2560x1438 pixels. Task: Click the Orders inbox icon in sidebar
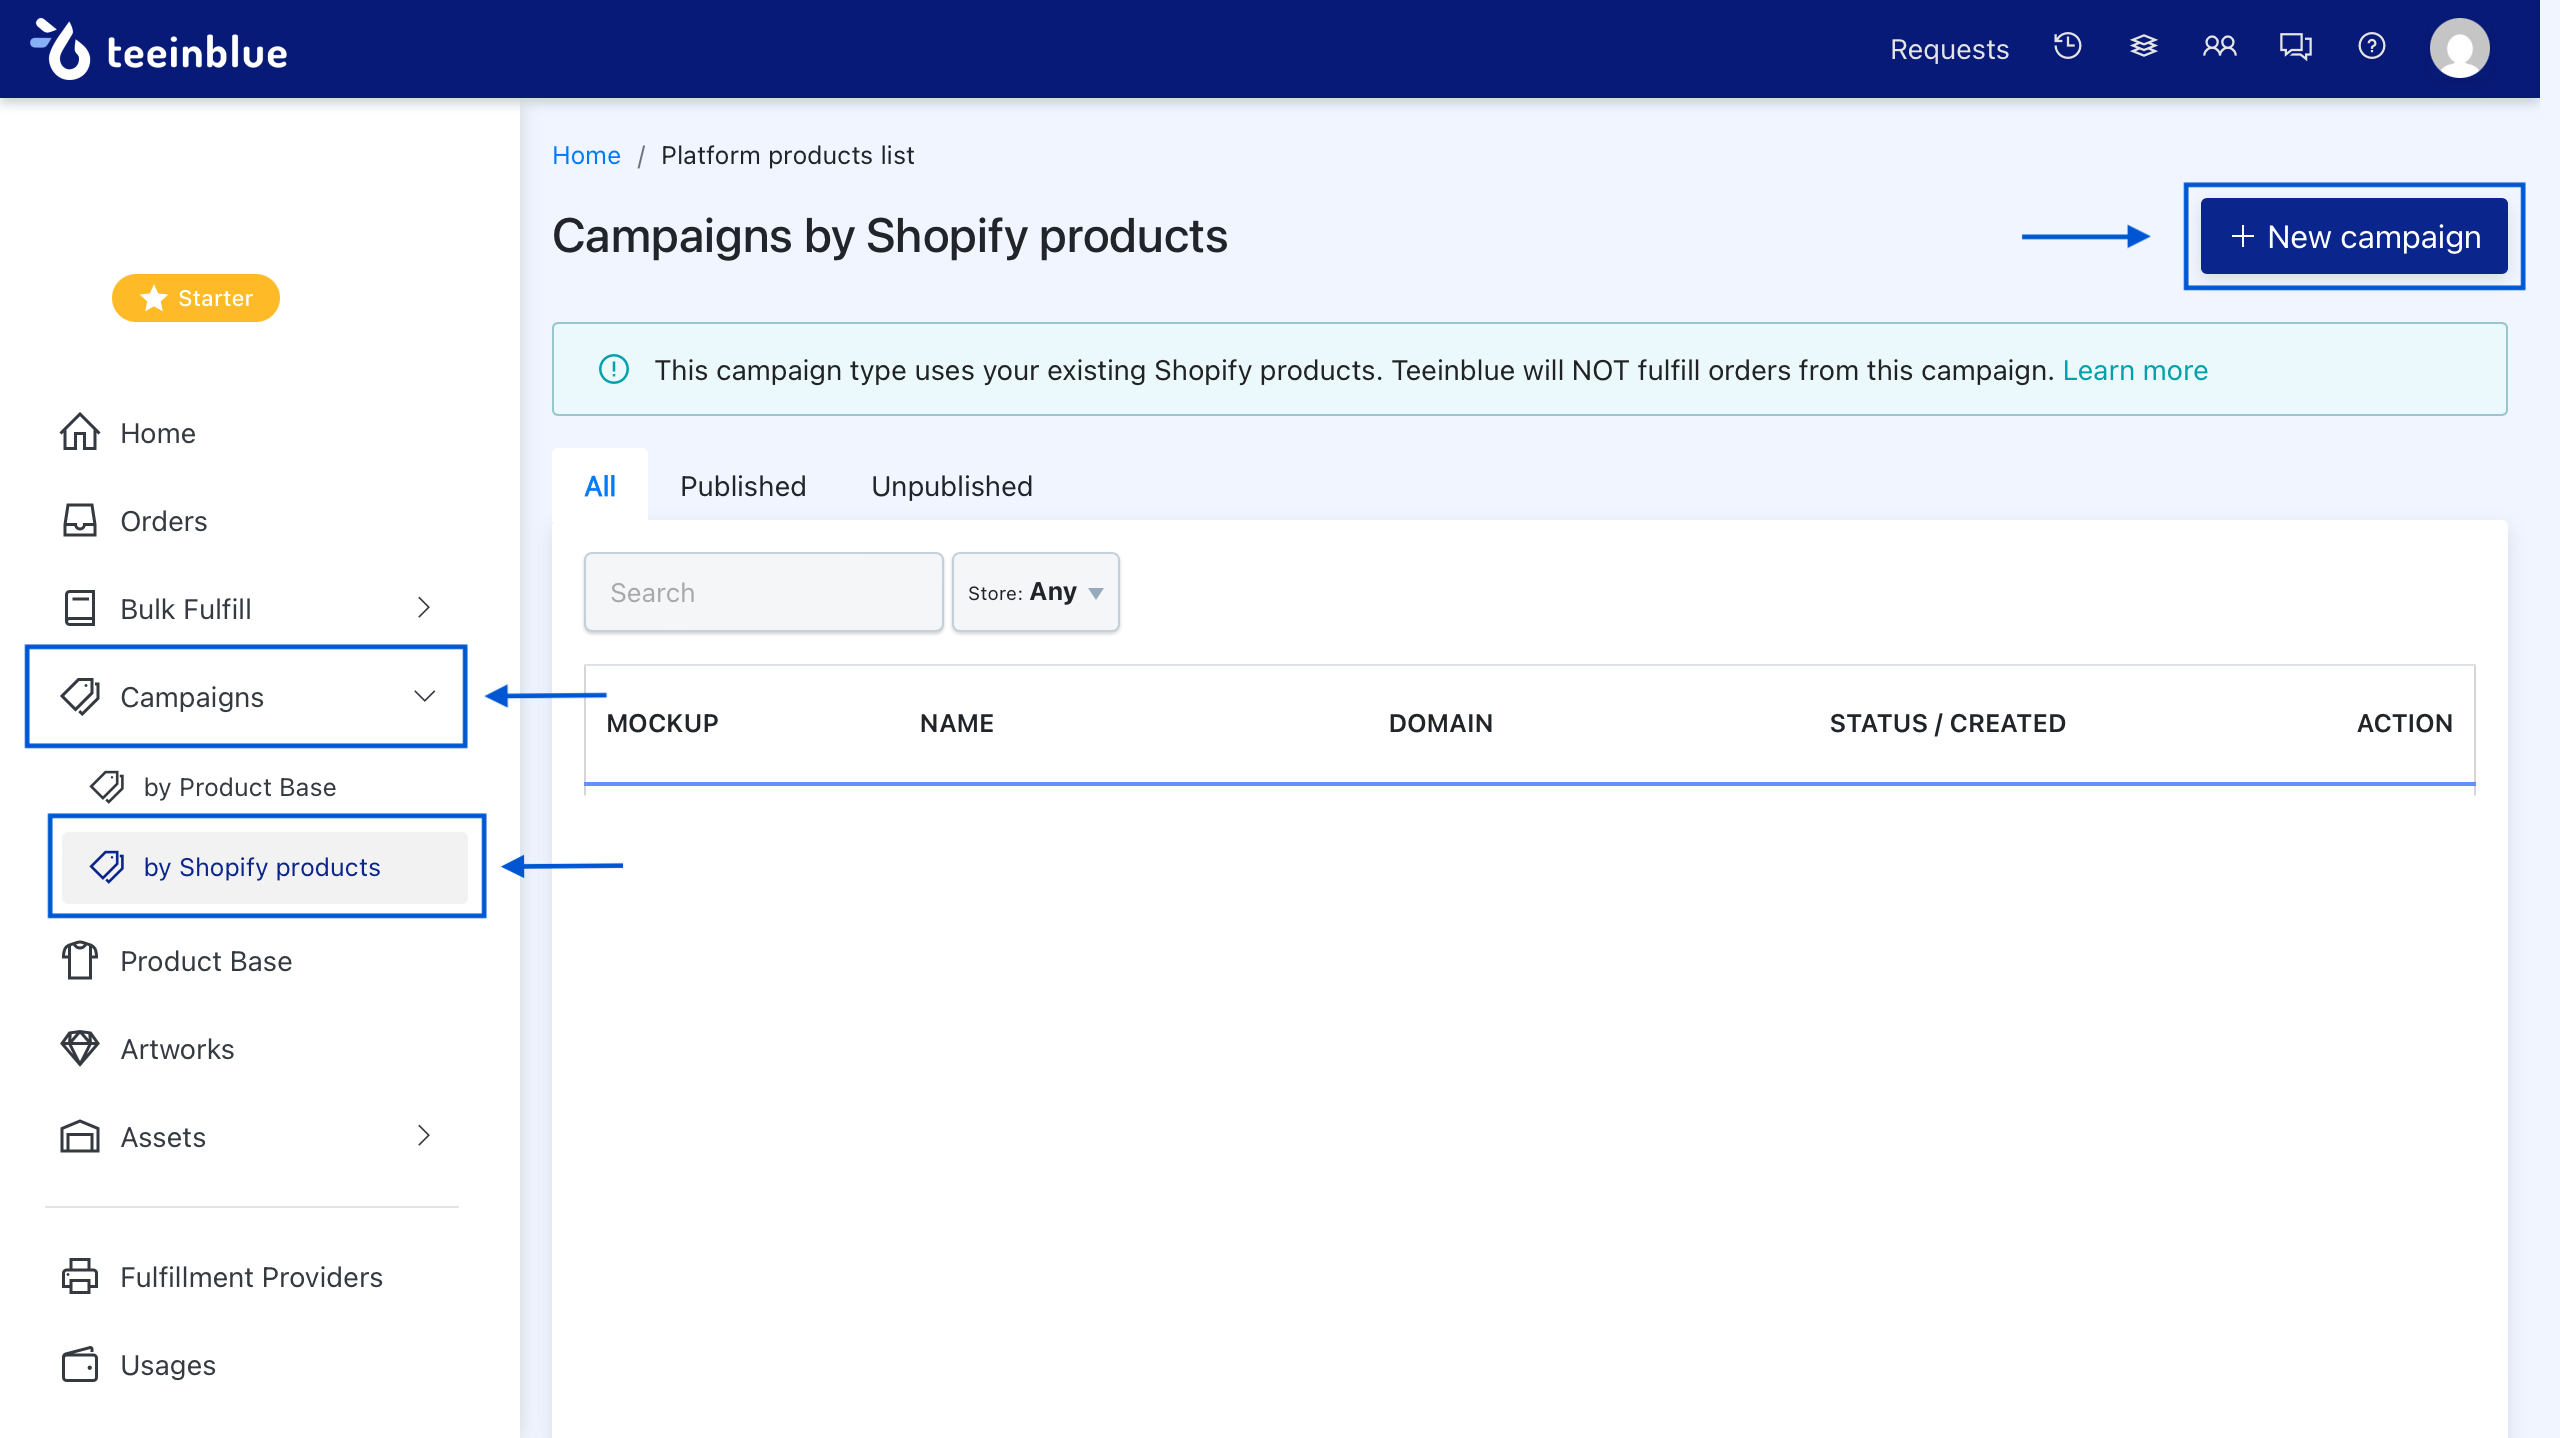click(x=80, y=521)
